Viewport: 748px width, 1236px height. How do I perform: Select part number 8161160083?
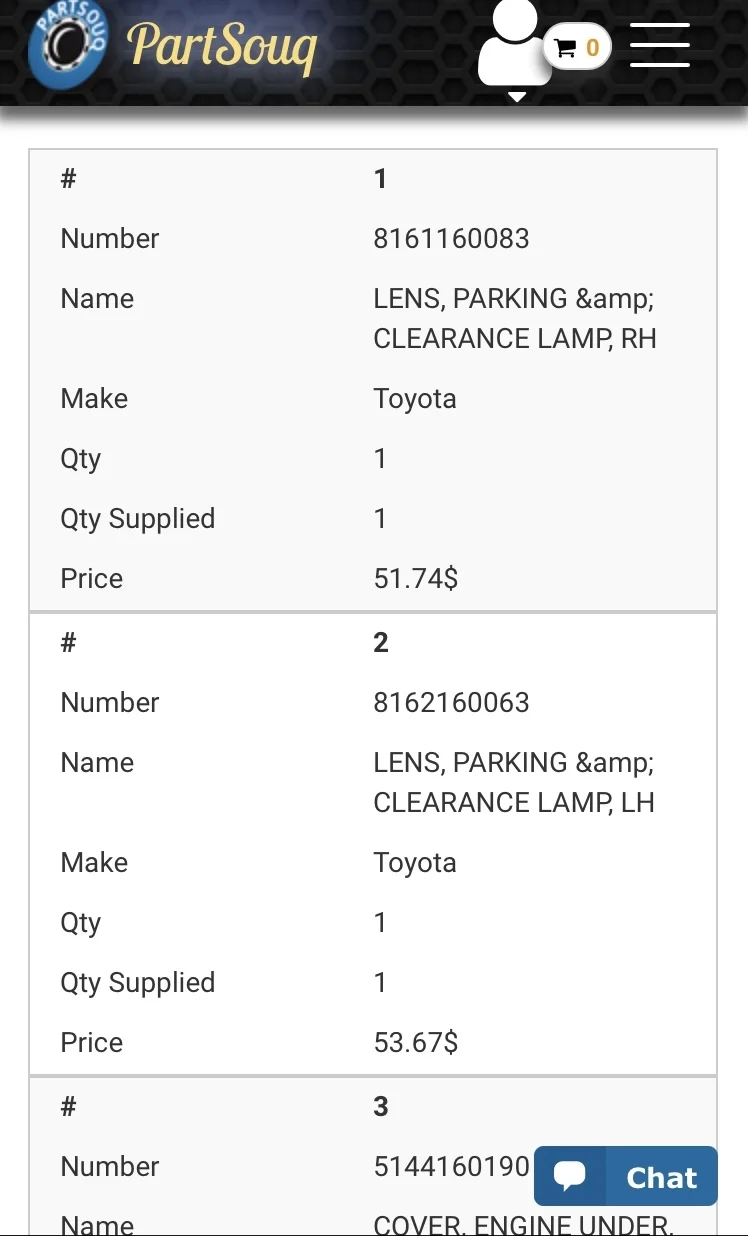coord(451,239)
